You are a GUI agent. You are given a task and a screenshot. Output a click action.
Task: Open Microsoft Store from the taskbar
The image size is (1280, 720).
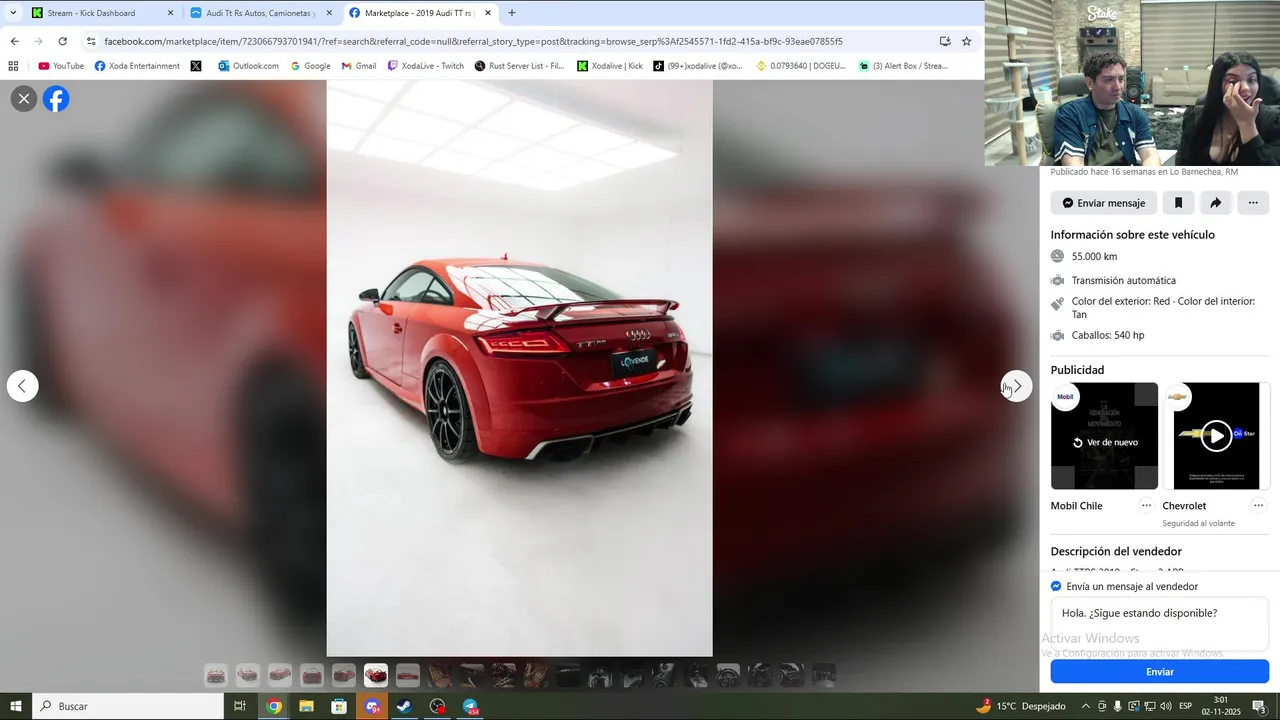[339, 706]
